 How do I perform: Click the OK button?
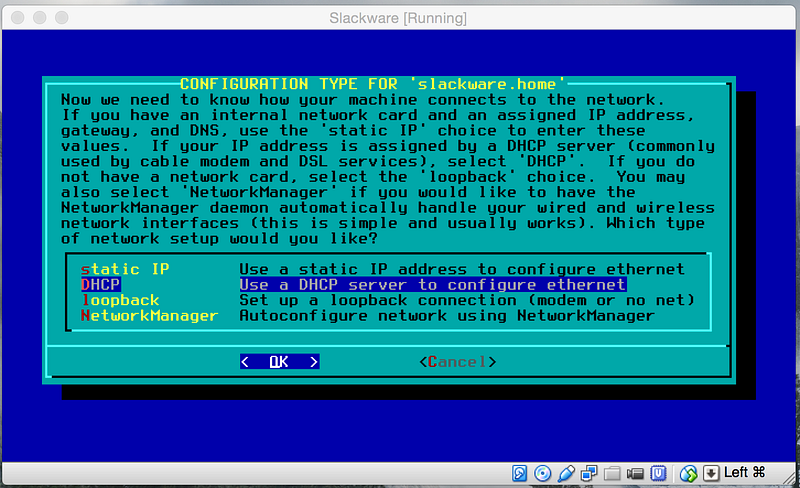click(280, 361)
